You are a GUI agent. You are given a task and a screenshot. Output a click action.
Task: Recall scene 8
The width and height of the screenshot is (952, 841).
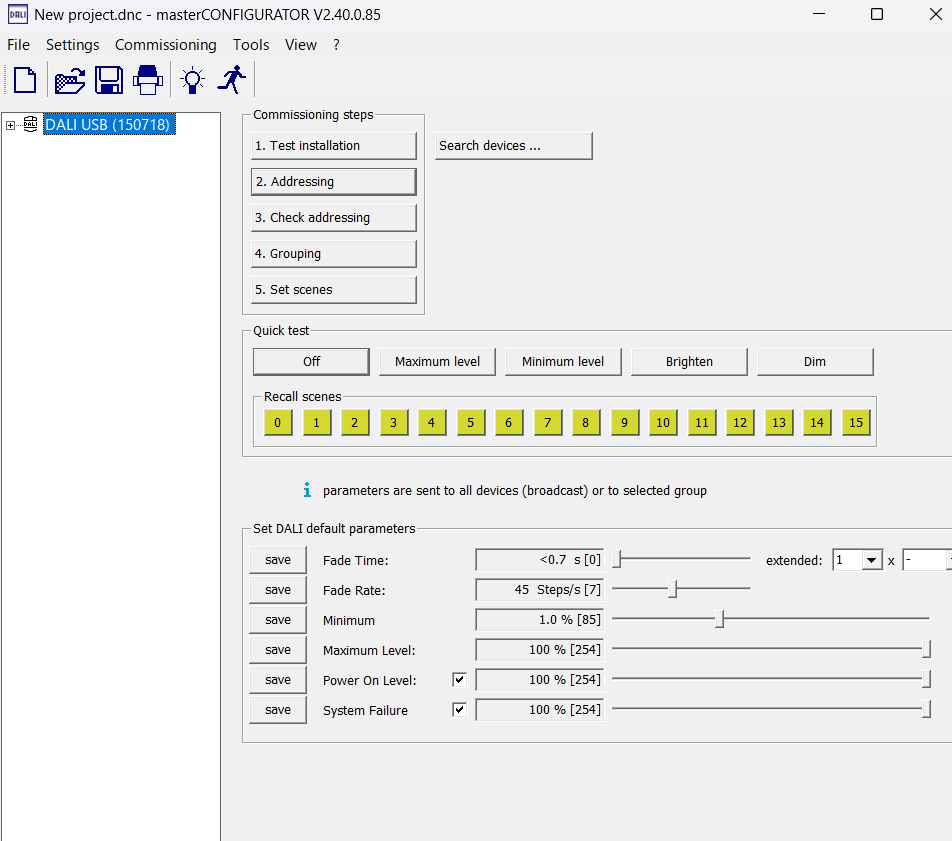tap(586, 423)
